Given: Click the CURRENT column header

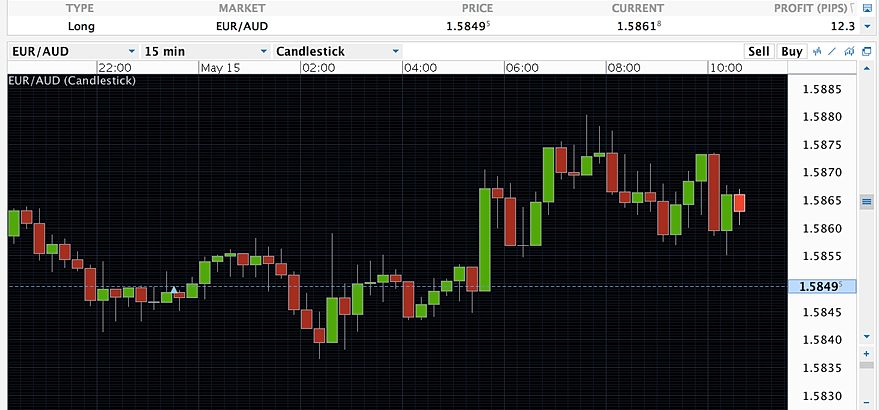Looking at the screenshot, I should click(638, 8).
